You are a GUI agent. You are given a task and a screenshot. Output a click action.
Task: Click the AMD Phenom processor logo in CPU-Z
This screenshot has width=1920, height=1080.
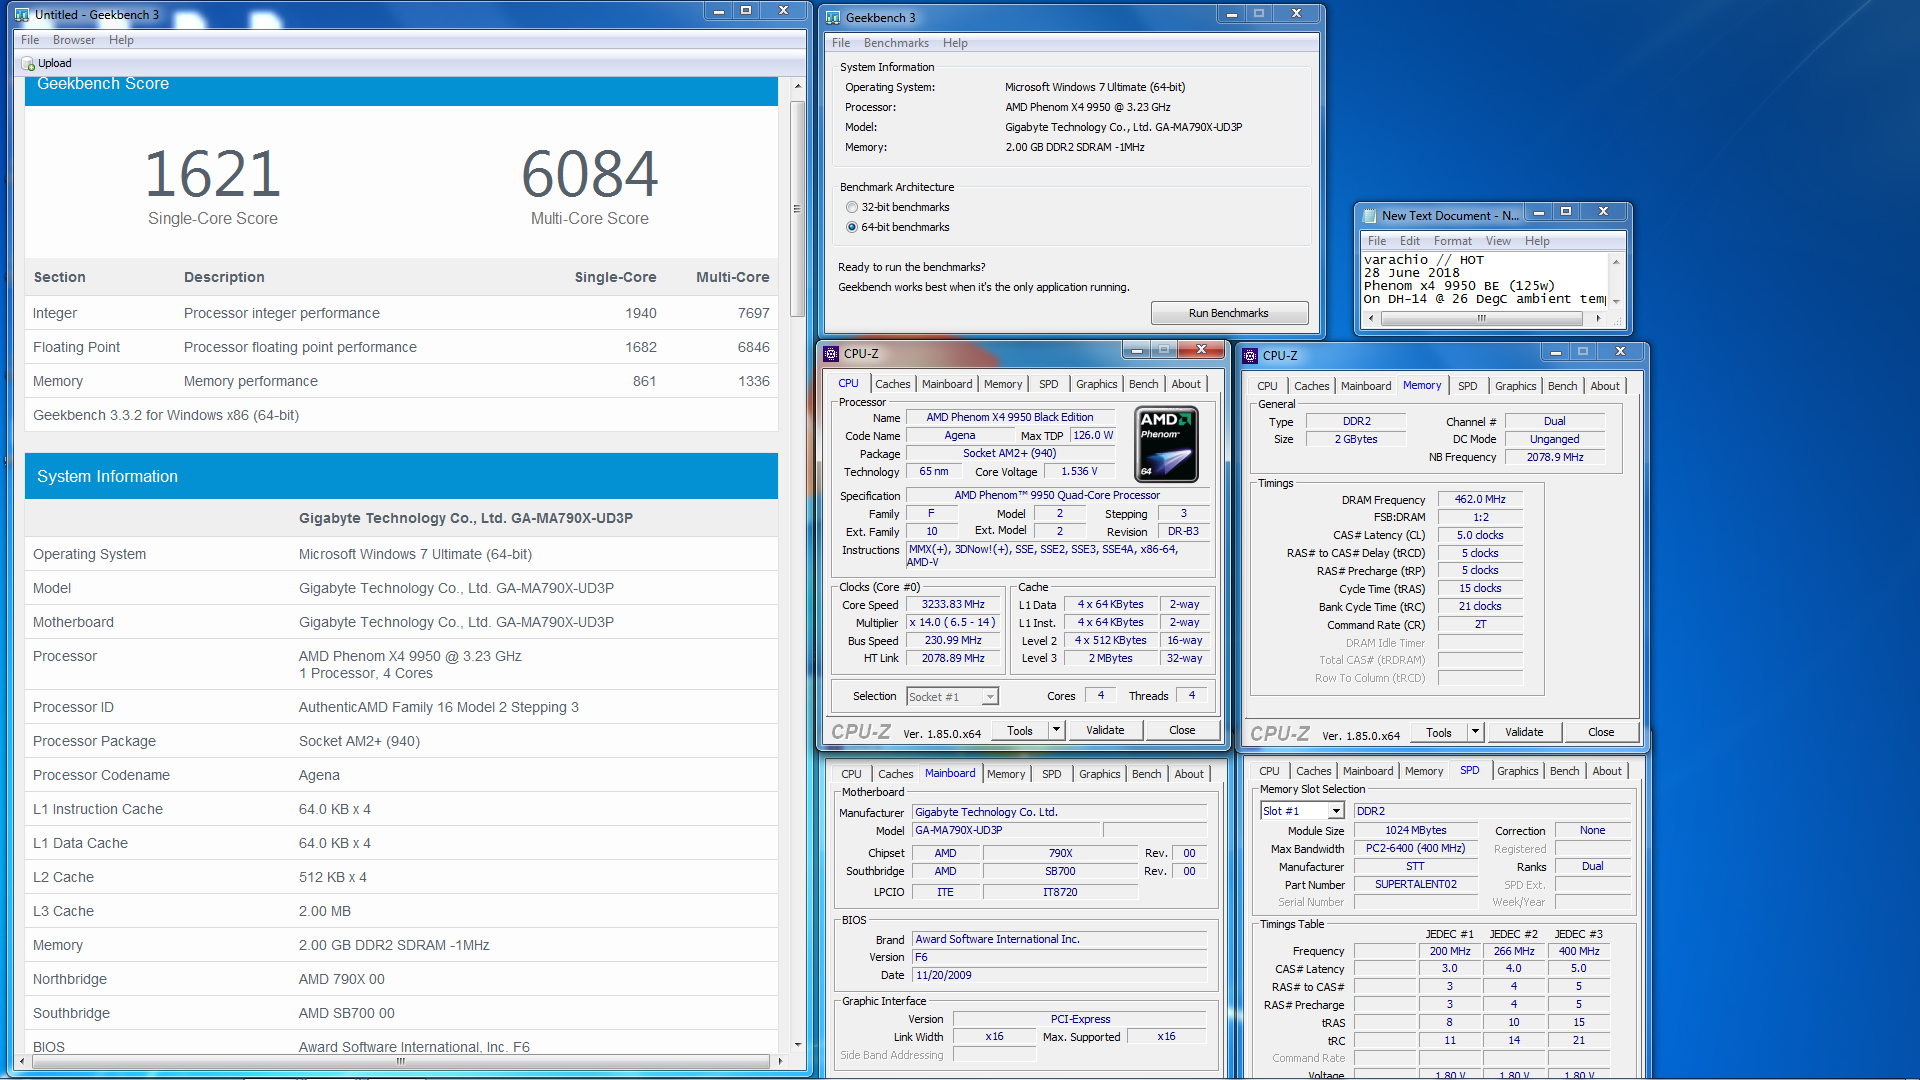[x=1166, y=444]
